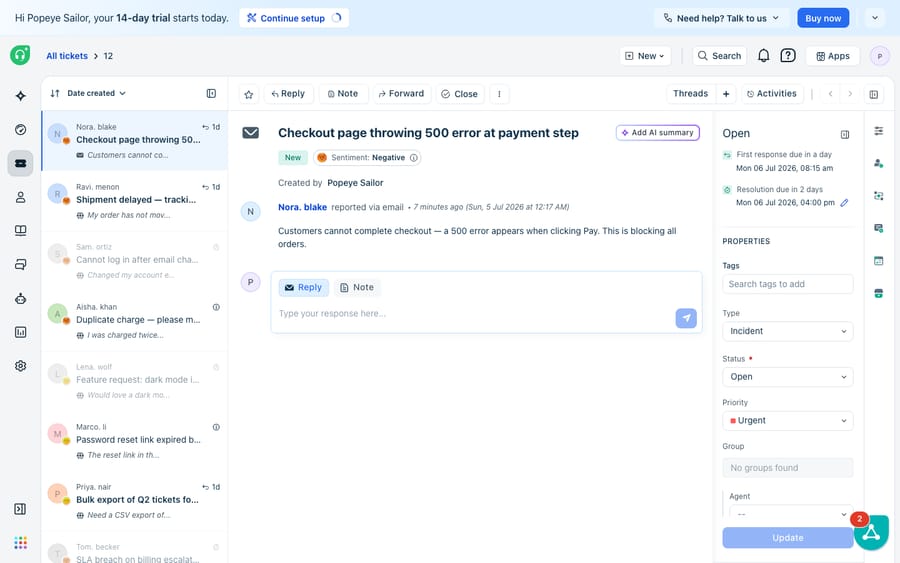Toggle the ticket list layout icon
Viewport: 900px width, 563px height.
coord(211,94)
